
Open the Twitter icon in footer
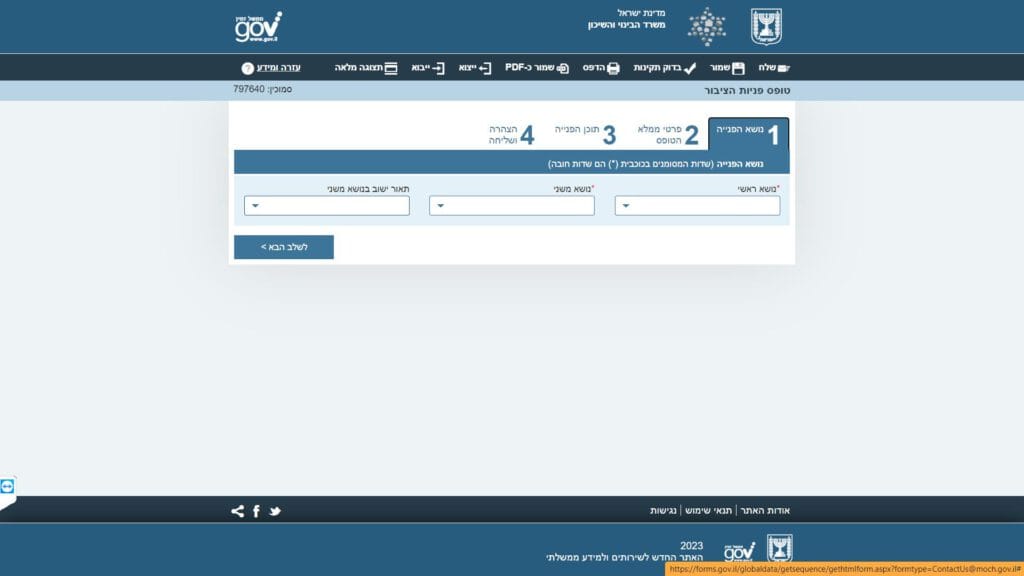[275, 511]
